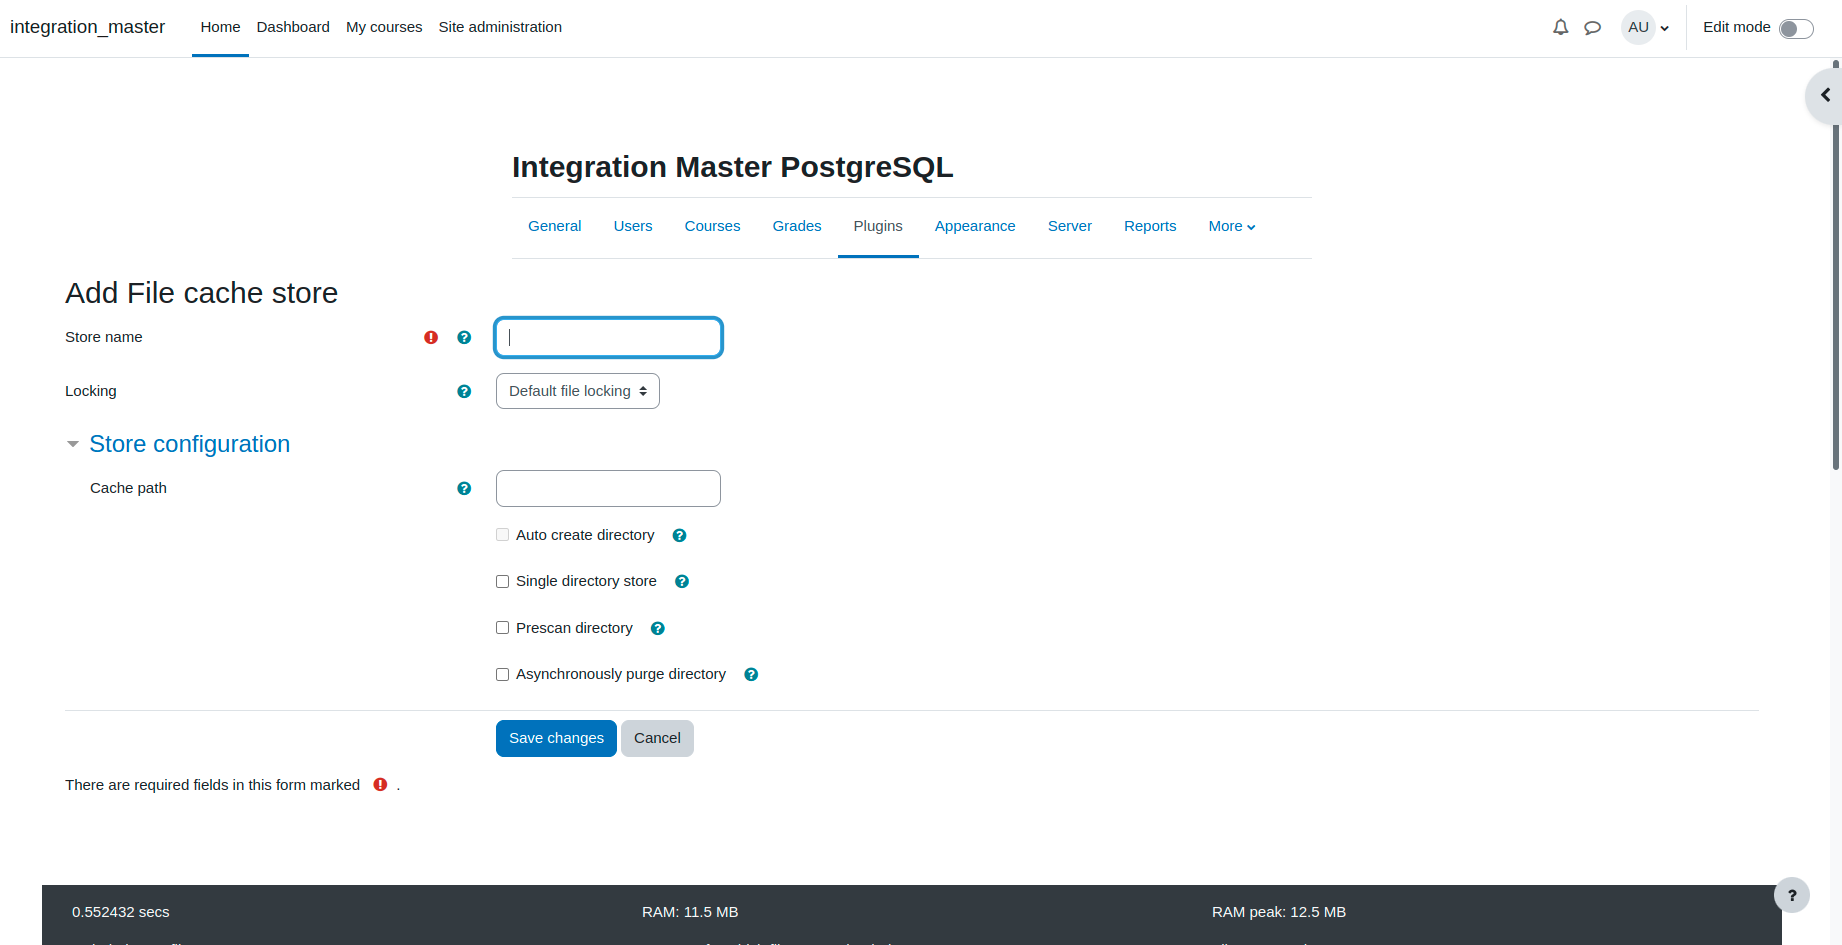The width and height of the screenshot is (1842, 945).
Task: Switch to the Grades tab
Action: point(797,226)
